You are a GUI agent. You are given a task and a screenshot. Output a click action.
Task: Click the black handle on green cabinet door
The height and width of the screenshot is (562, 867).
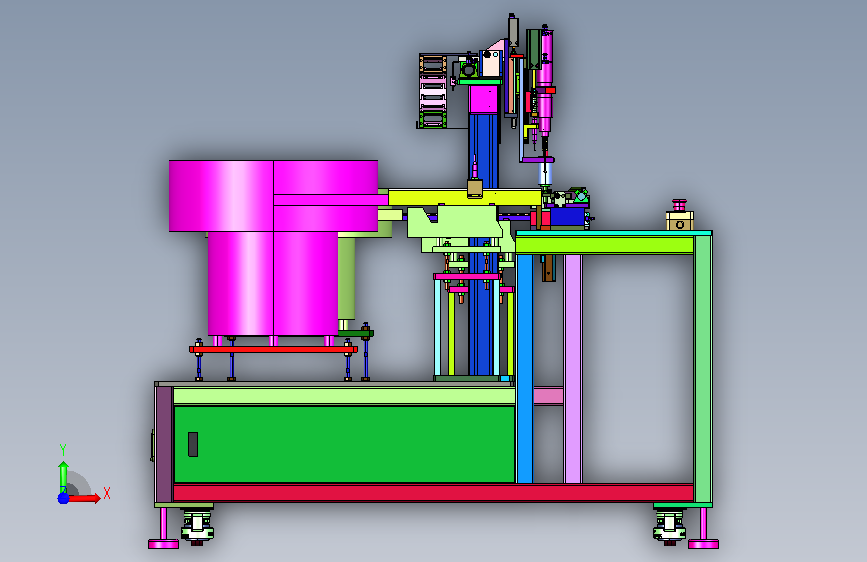[193, 444]
